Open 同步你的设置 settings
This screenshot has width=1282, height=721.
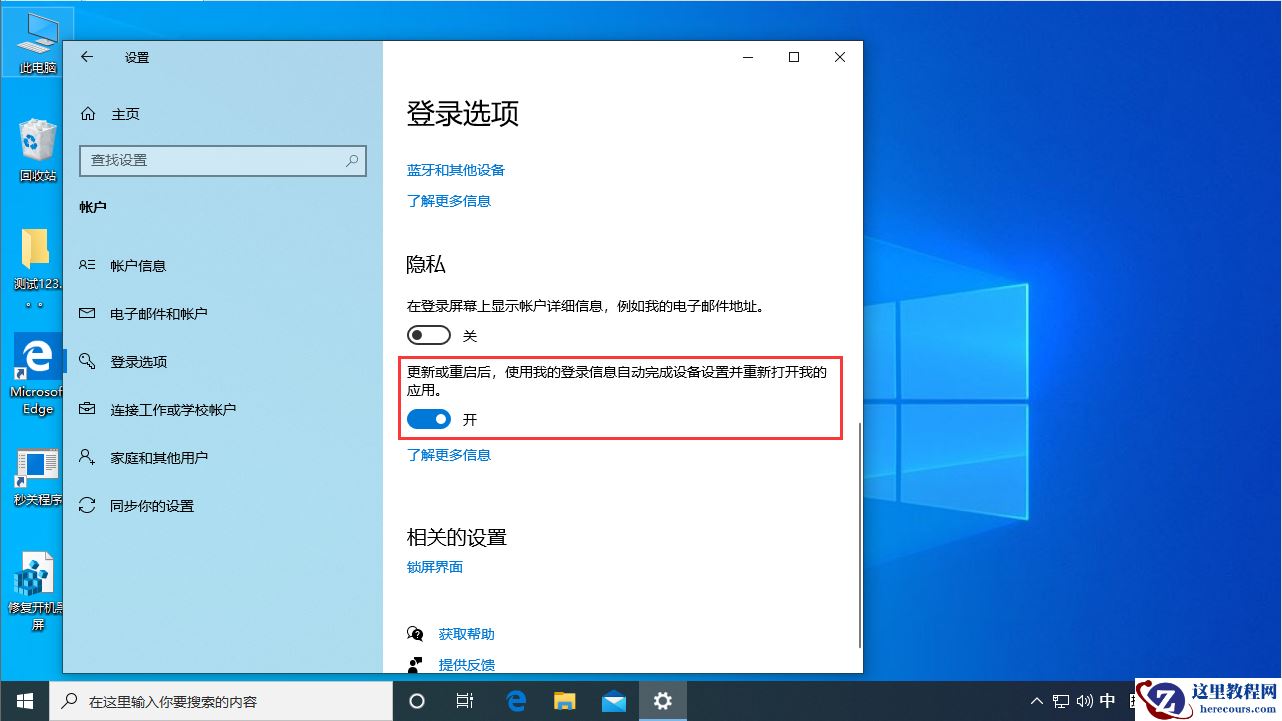click(x=151, y=505)
